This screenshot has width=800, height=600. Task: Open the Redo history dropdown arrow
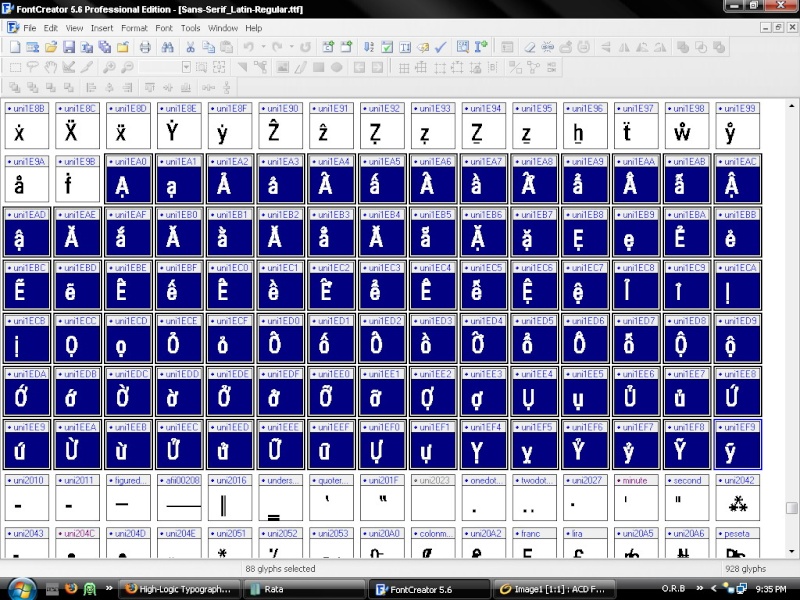pyautogui.click(x=291, y=47)
